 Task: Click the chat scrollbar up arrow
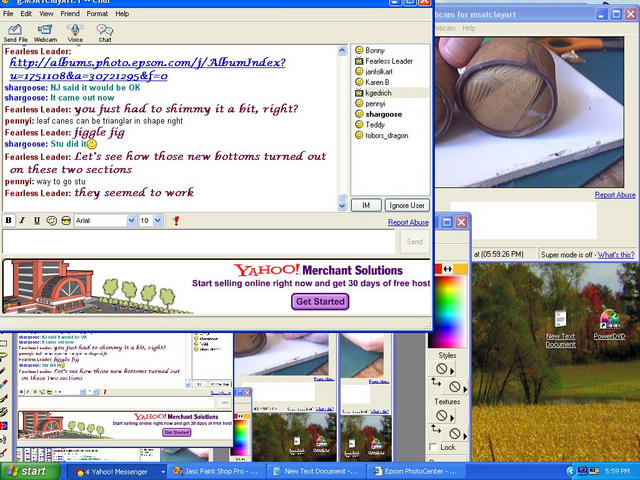tap(342, 51)
